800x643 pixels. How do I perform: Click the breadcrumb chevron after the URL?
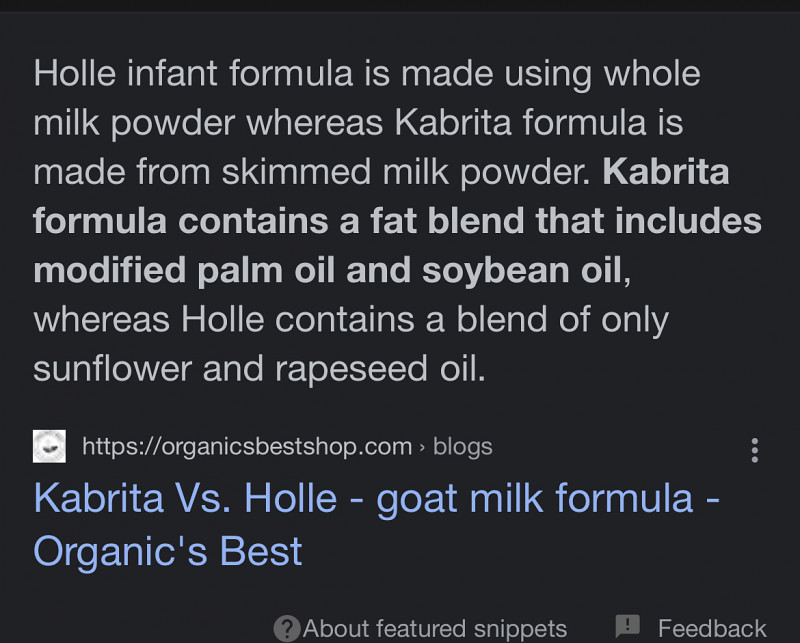click(422, 446)
